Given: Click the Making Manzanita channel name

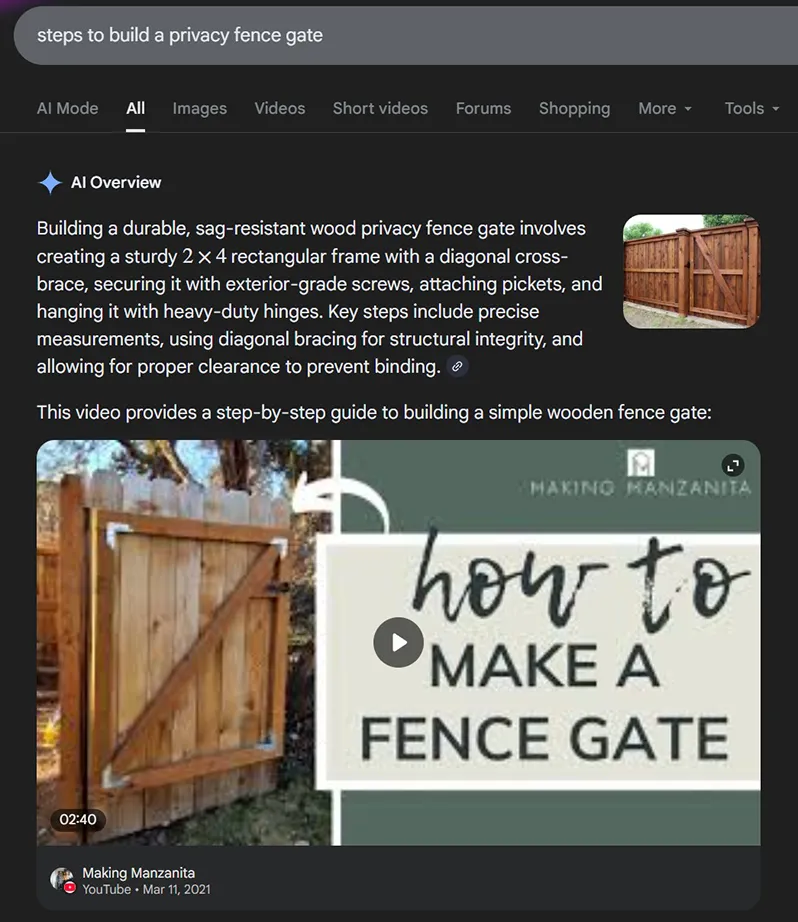Looking at the screenshot, I should [138, 873].
